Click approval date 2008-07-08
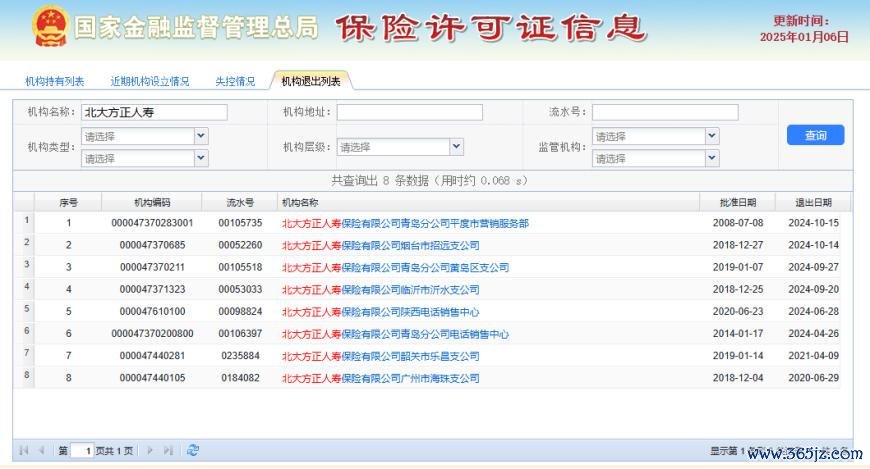Image resolution: width=870 pixels, height=469 pixels. 738,223
